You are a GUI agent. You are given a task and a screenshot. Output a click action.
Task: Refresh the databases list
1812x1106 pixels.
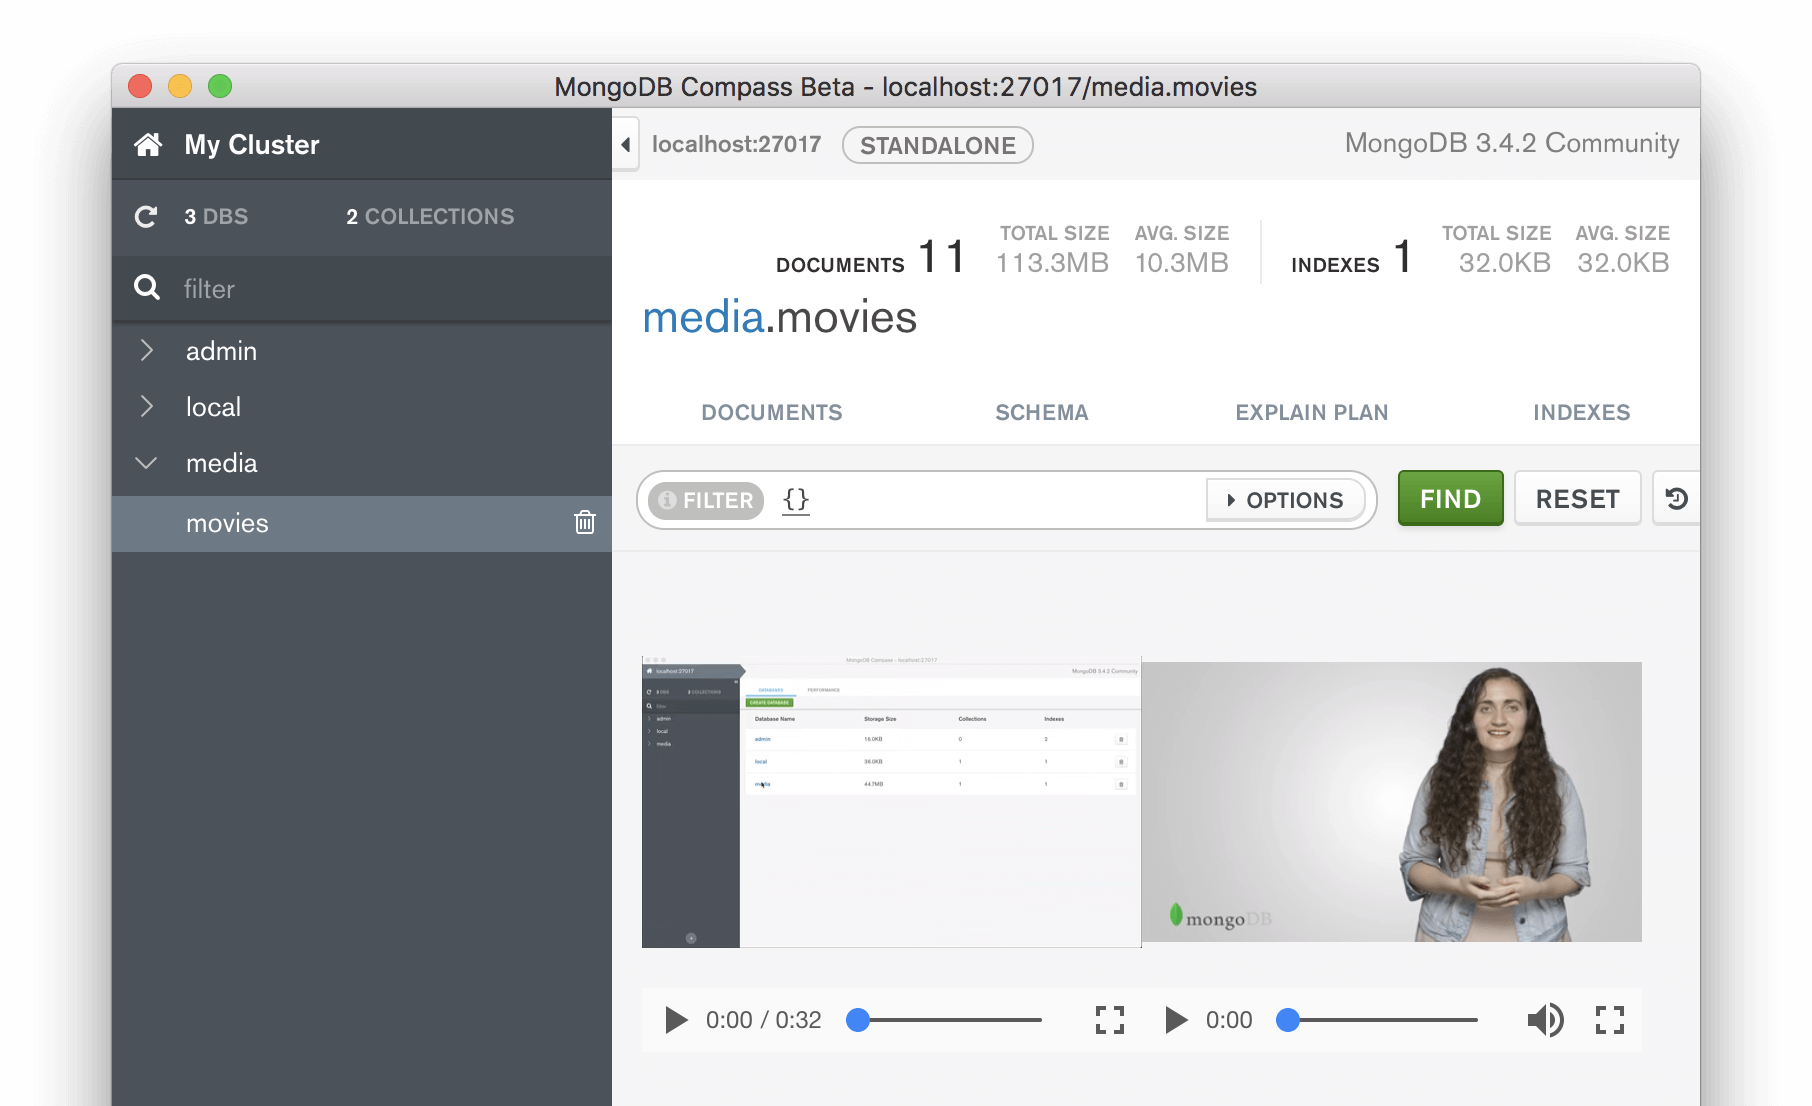click(146, 216)
